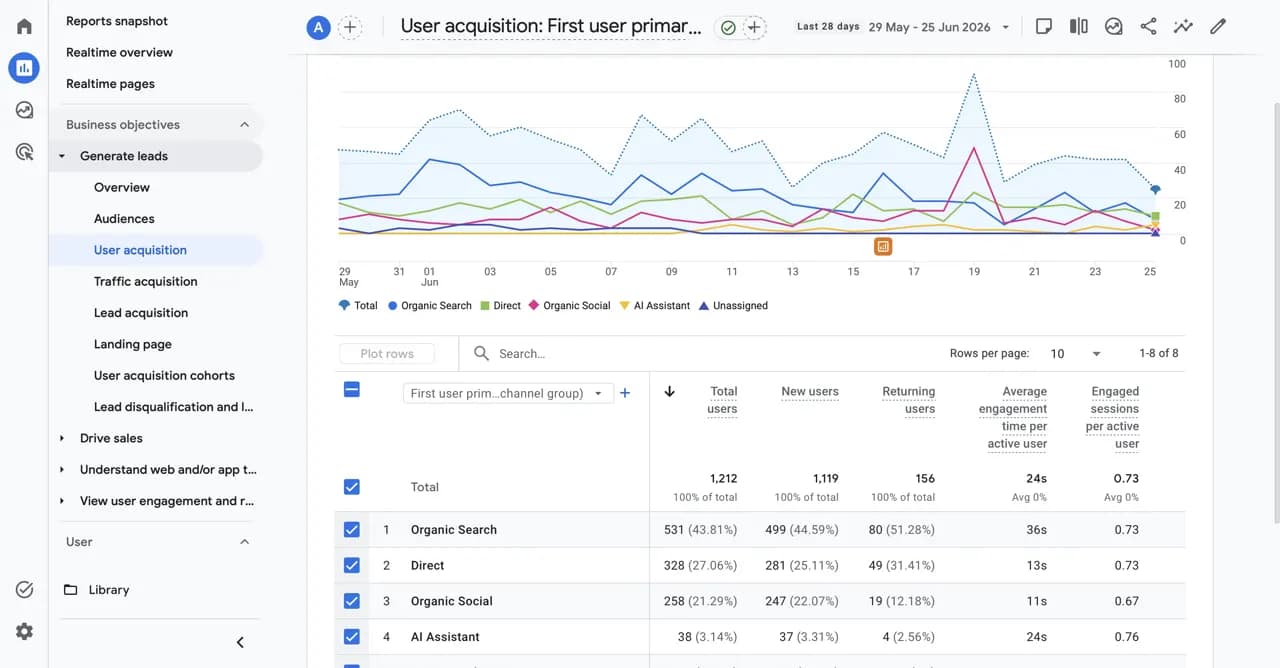Image resolution: width=1280 pixels, height=668 pixels.
Task: Open the Advertising icon in left rail
Action: (x=24, y=152)
